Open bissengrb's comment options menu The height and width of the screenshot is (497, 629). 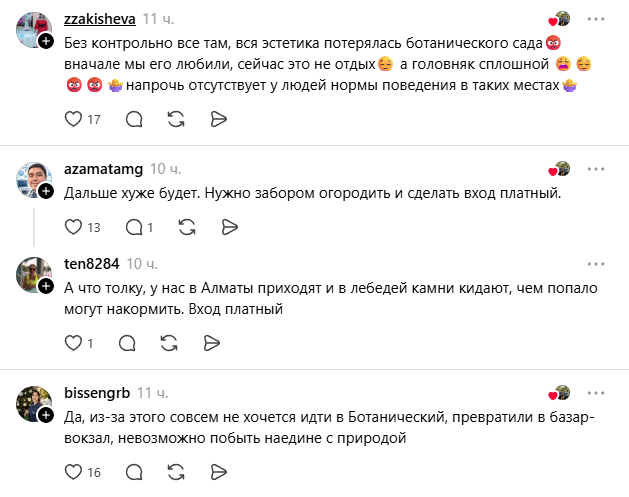tap(596, 393)
